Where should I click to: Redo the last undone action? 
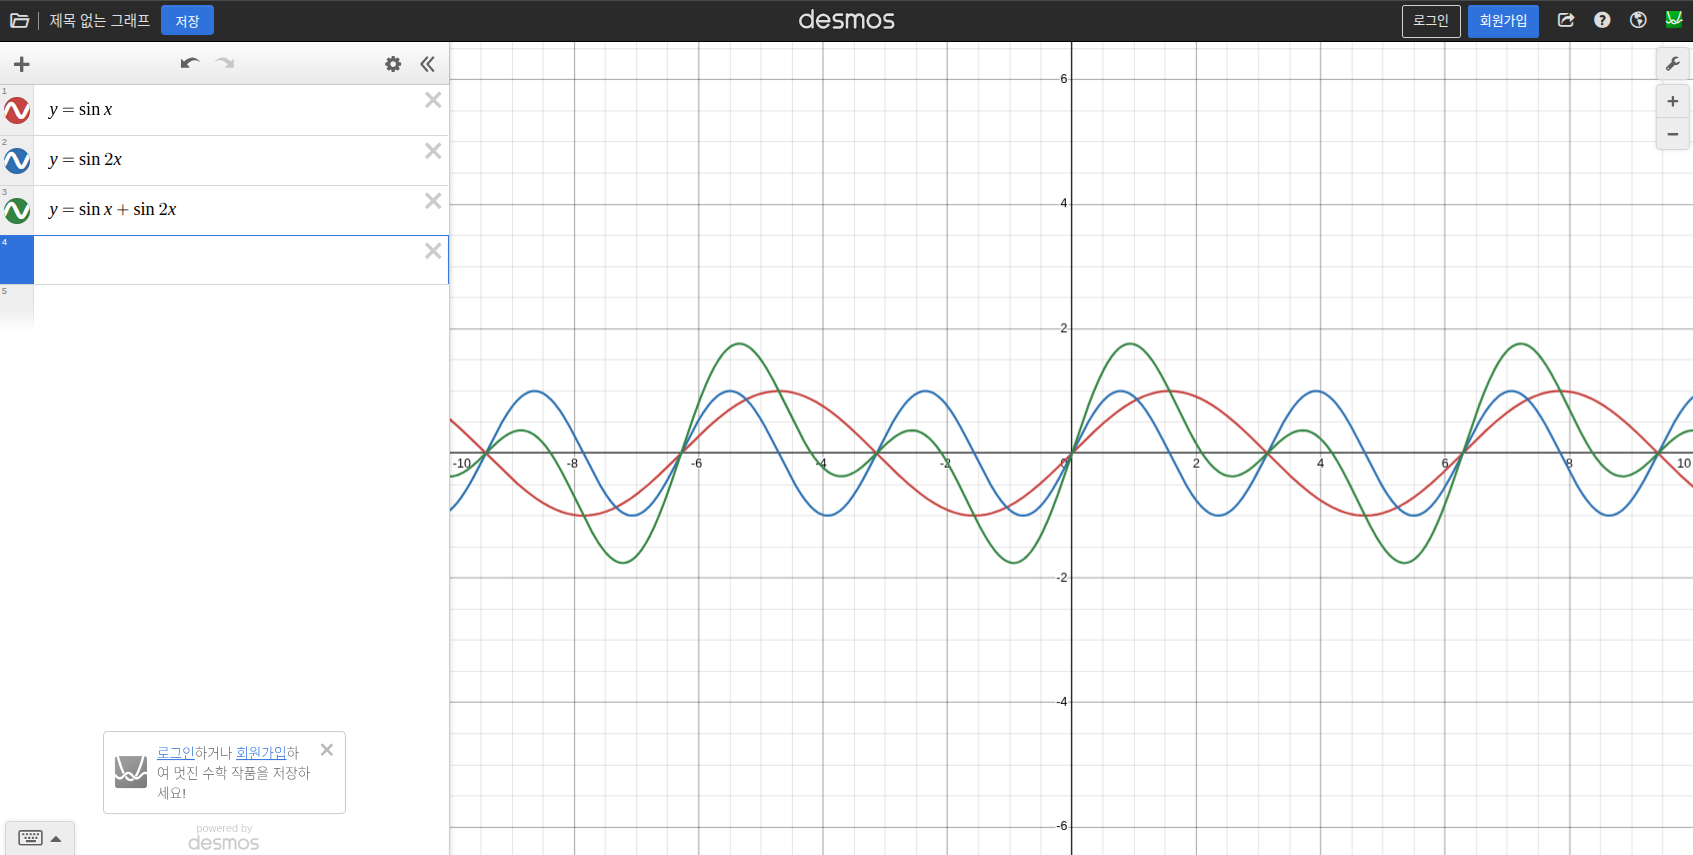point(225,63)
